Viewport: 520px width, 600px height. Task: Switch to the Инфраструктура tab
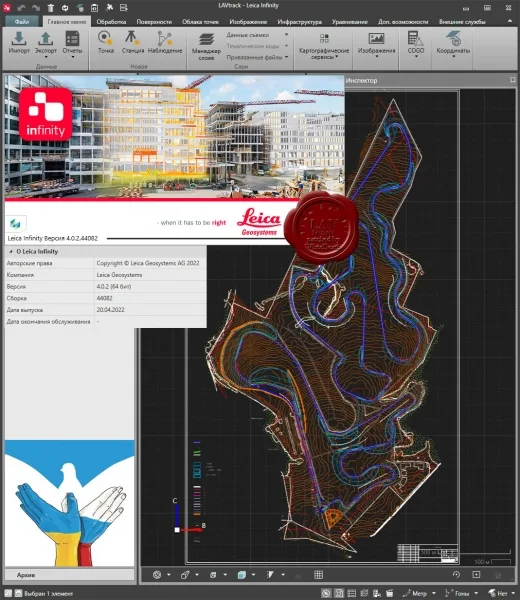tap(300, 22)
